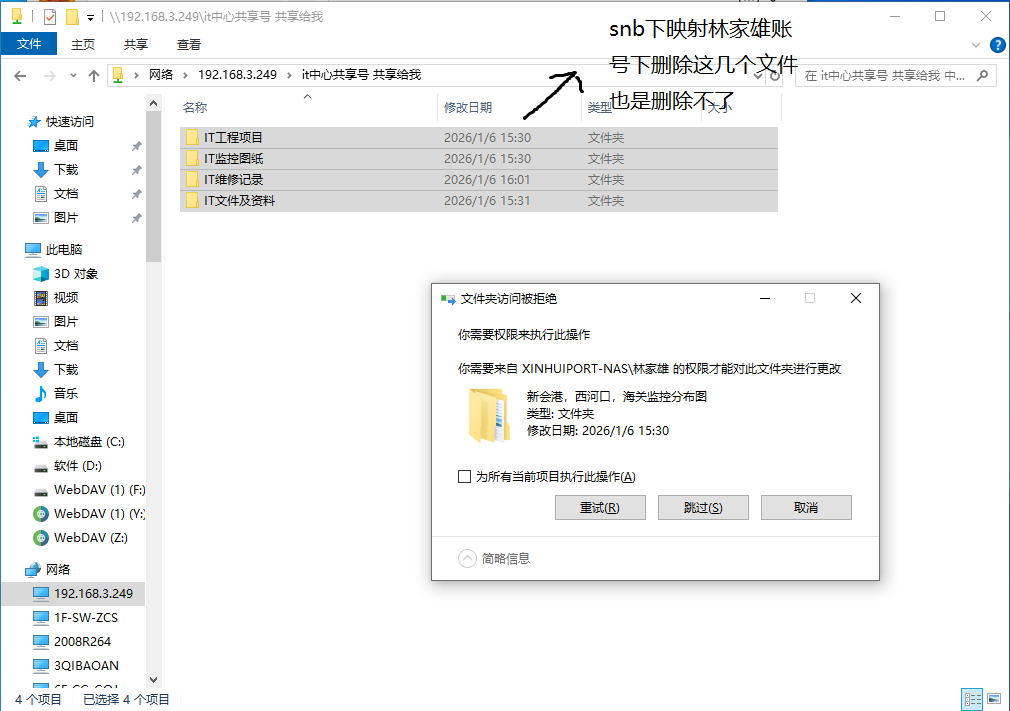Image resolution: width=1010 pixels, height=711 pixels.
Task: Sort by 修改日期 column header
Action: 468,108
